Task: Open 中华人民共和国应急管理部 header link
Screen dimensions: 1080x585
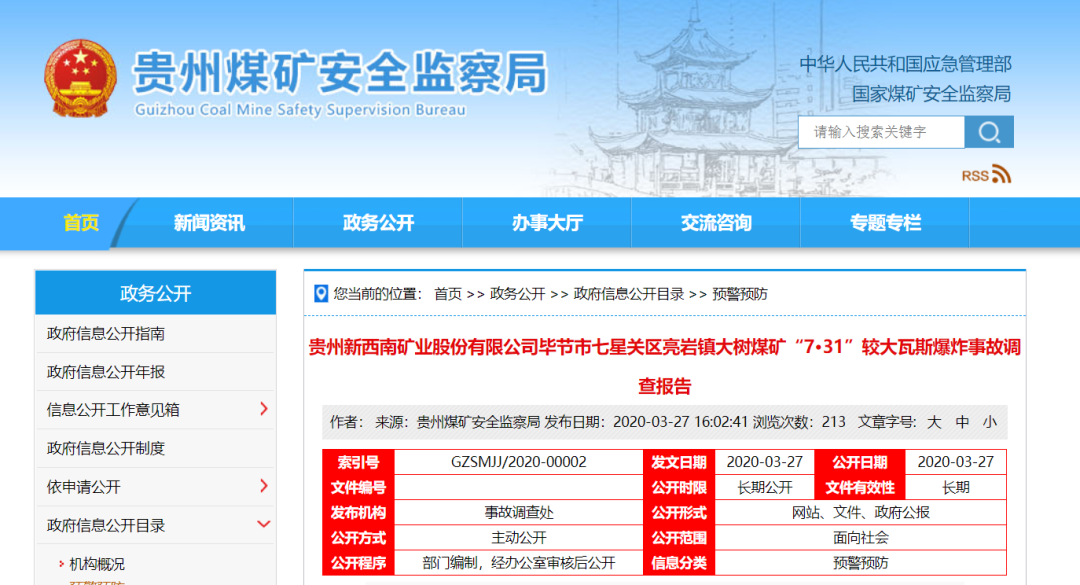Action: pyautogui.click(x=905, y=64)
